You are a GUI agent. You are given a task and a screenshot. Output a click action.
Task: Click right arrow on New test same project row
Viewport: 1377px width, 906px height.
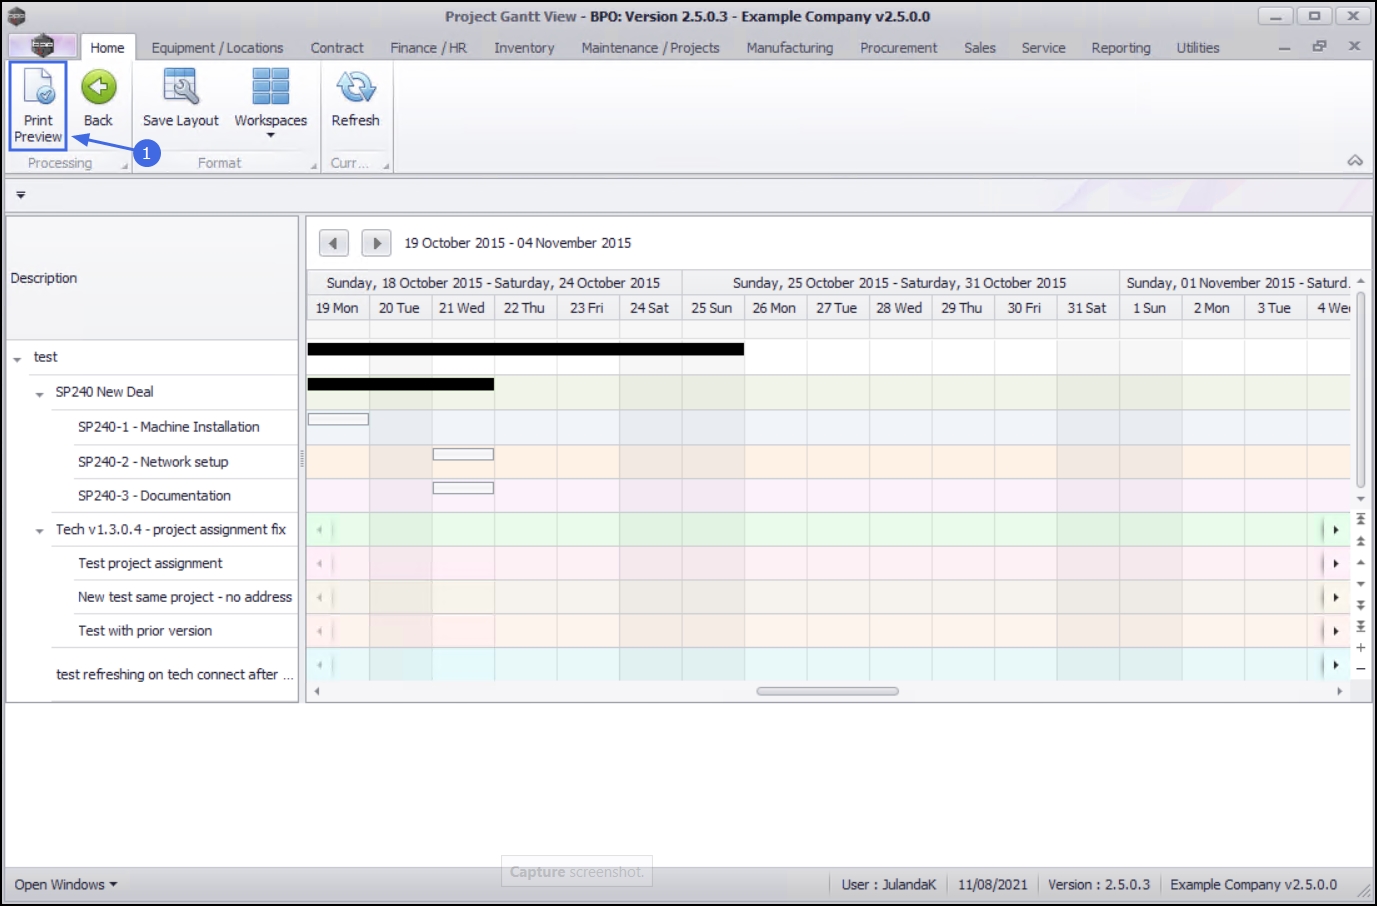click(1335, 598)
